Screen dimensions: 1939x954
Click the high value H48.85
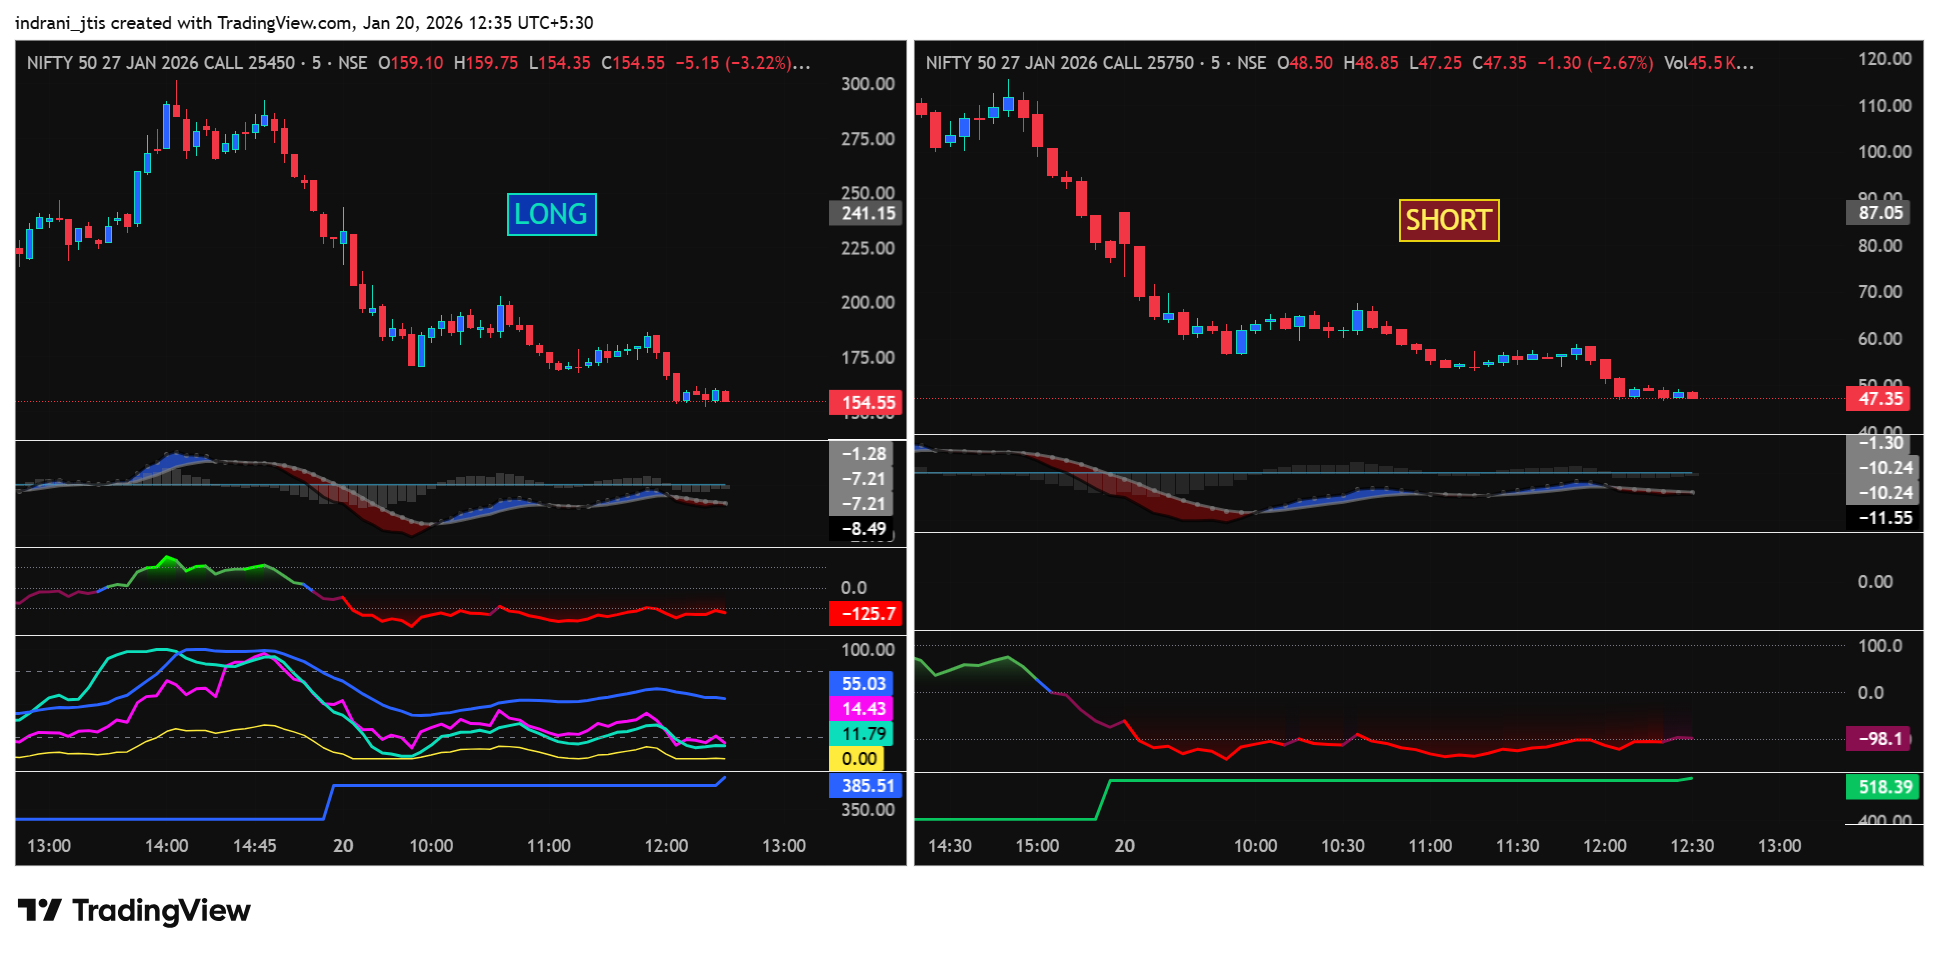[1371, 62]
